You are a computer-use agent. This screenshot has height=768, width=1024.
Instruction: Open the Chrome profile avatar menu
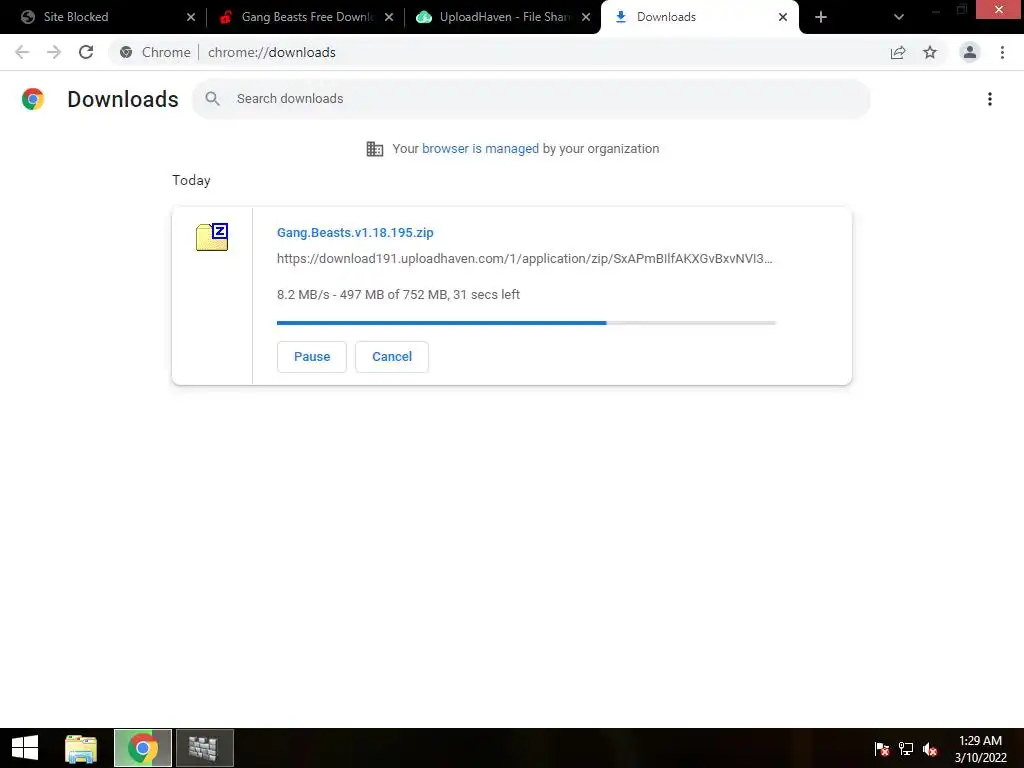pos(970,52)
